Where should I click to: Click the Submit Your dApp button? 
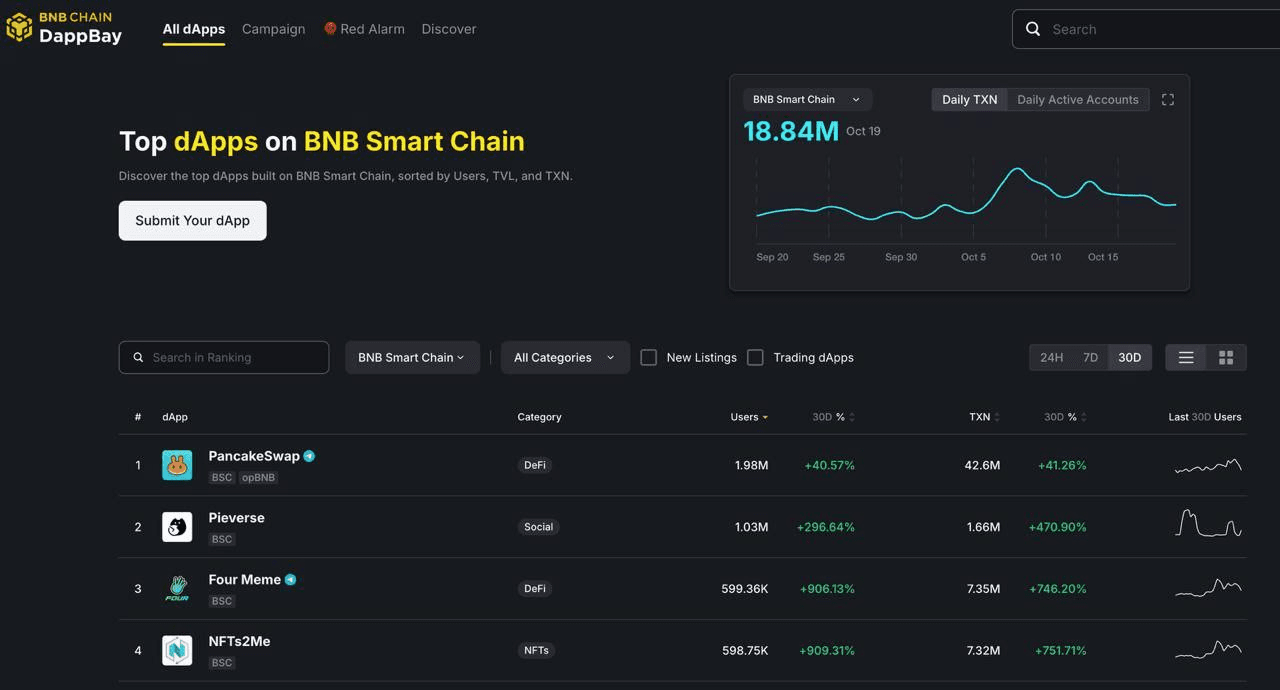[x=193, y=221]
